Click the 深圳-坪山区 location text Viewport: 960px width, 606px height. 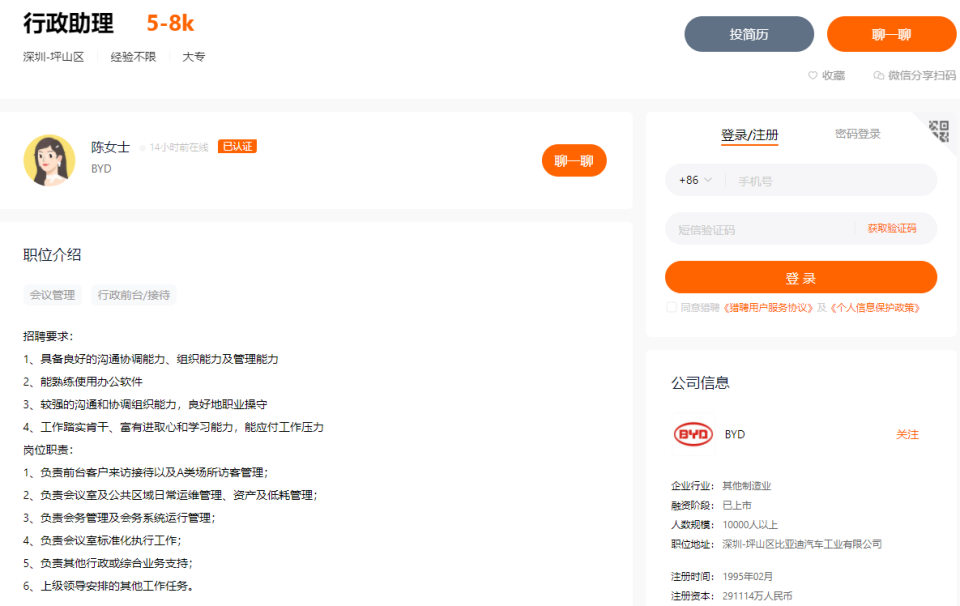[53, 57]
